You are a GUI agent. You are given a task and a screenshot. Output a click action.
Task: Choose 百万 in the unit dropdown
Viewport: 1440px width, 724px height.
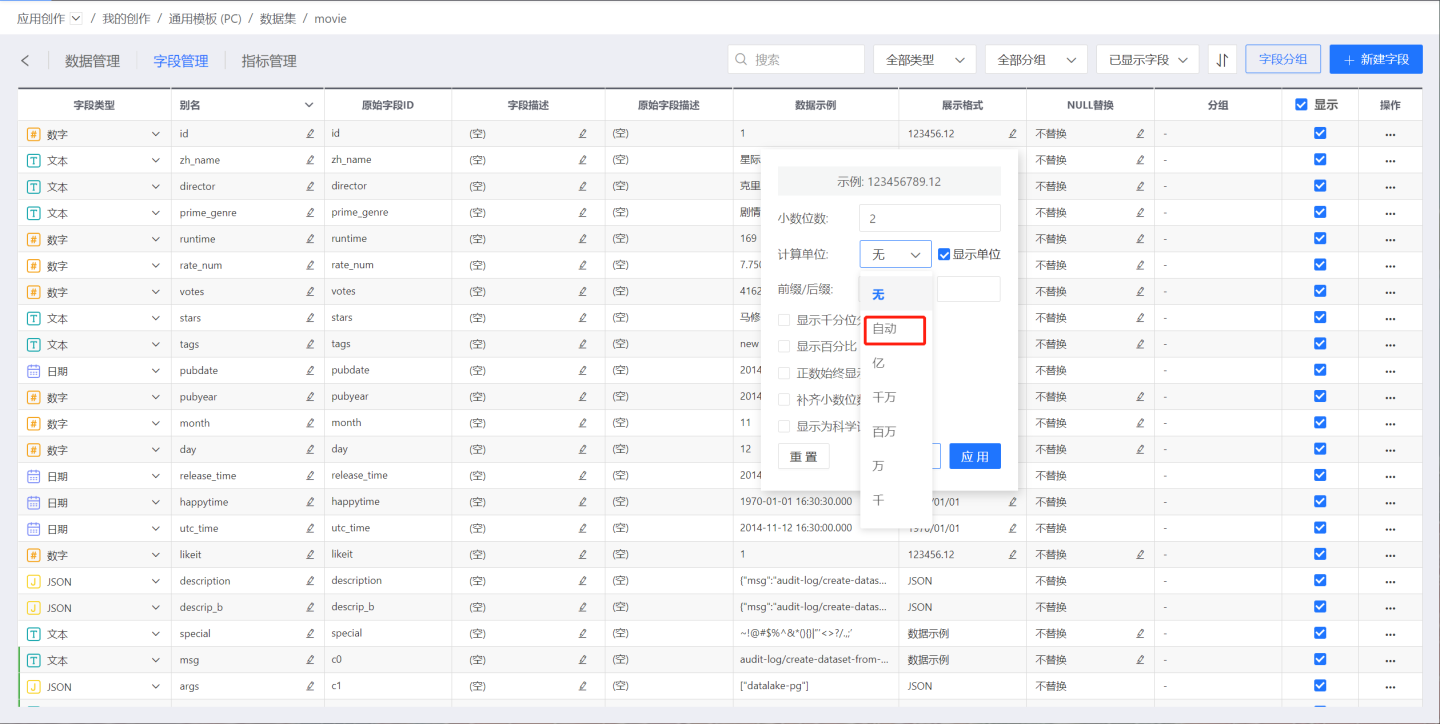pos(884,432)
